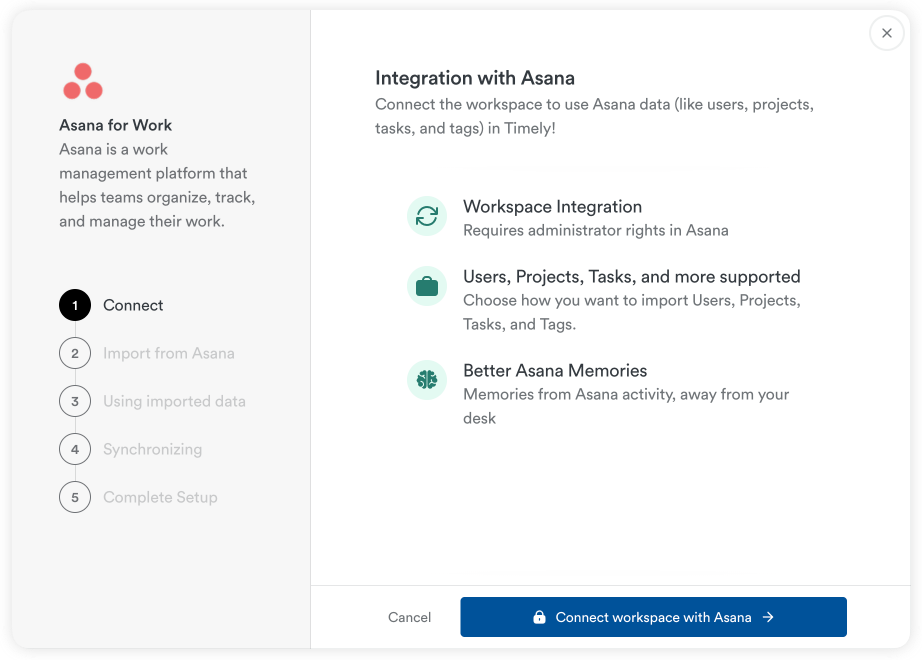The height and width of the screenshot is (660, 922).
Task: Select step 4 number circle
Action: 75,449
